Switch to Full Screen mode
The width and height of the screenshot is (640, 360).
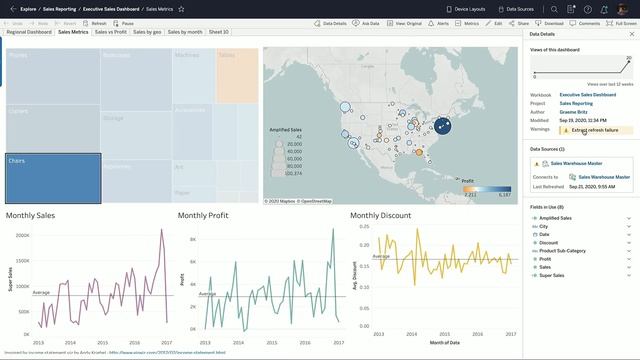point(621,24)
